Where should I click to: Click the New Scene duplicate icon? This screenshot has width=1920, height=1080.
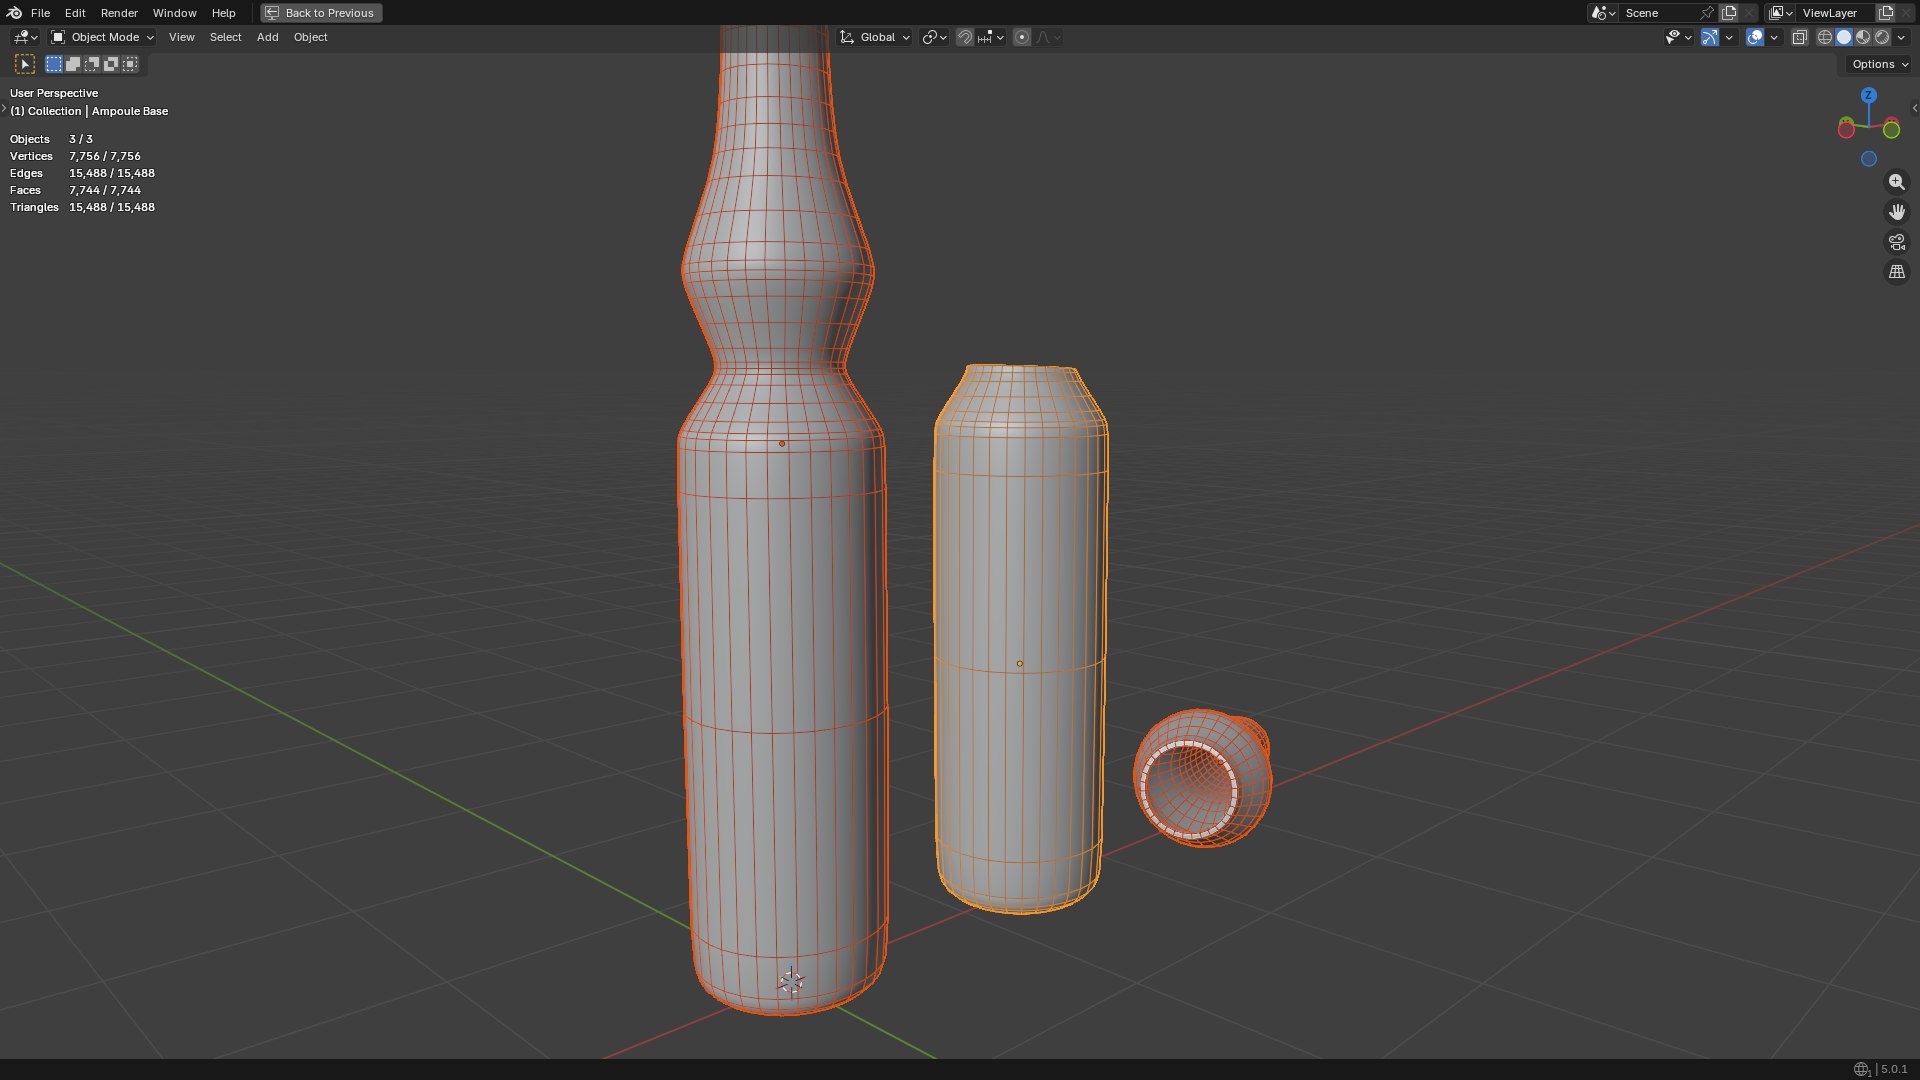coord(1729,13)
